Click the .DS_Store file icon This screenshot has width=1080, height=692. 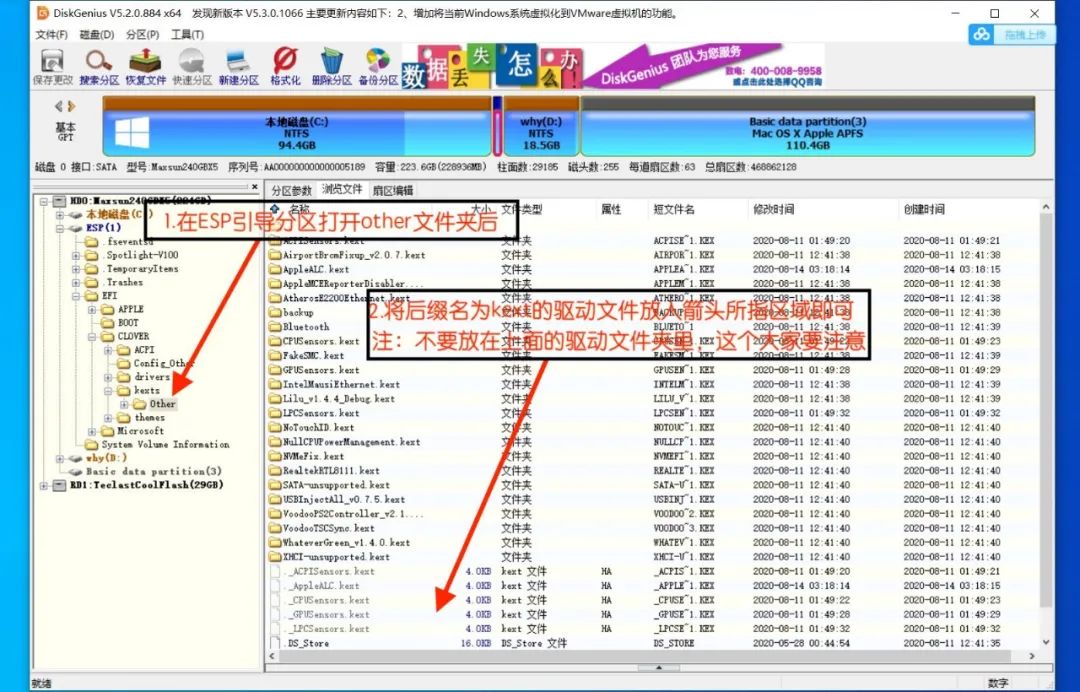point(275,643)
